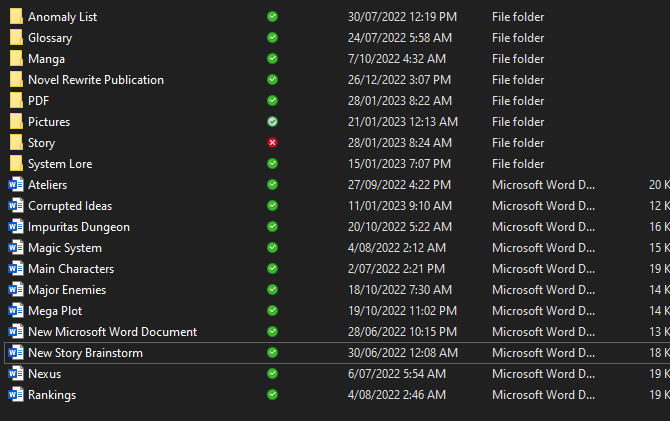Viewport: 670px width, 421px height.
Task: Click the New Story Brainstorm file name
Action: coord(85,353)
